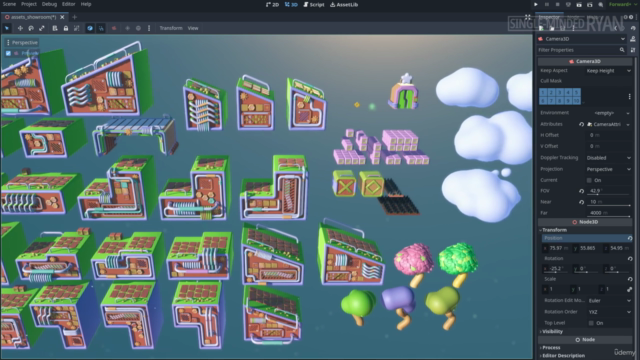Add a new scene tab
The height and width of the screenshot is (360, 640).
point(74,17)
